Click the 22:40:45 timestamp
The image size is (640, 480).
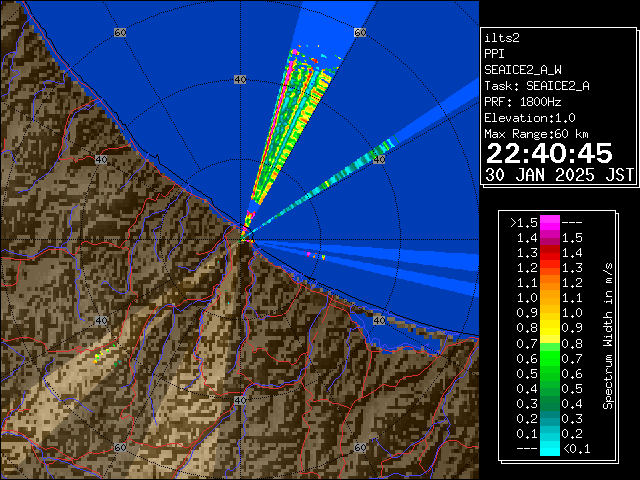[549, 154]
